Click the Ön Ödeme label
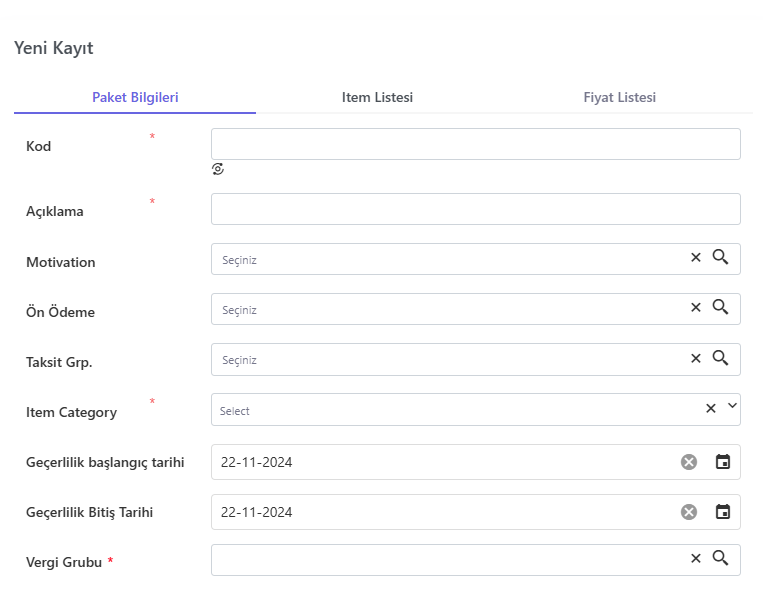 point(60,312)
